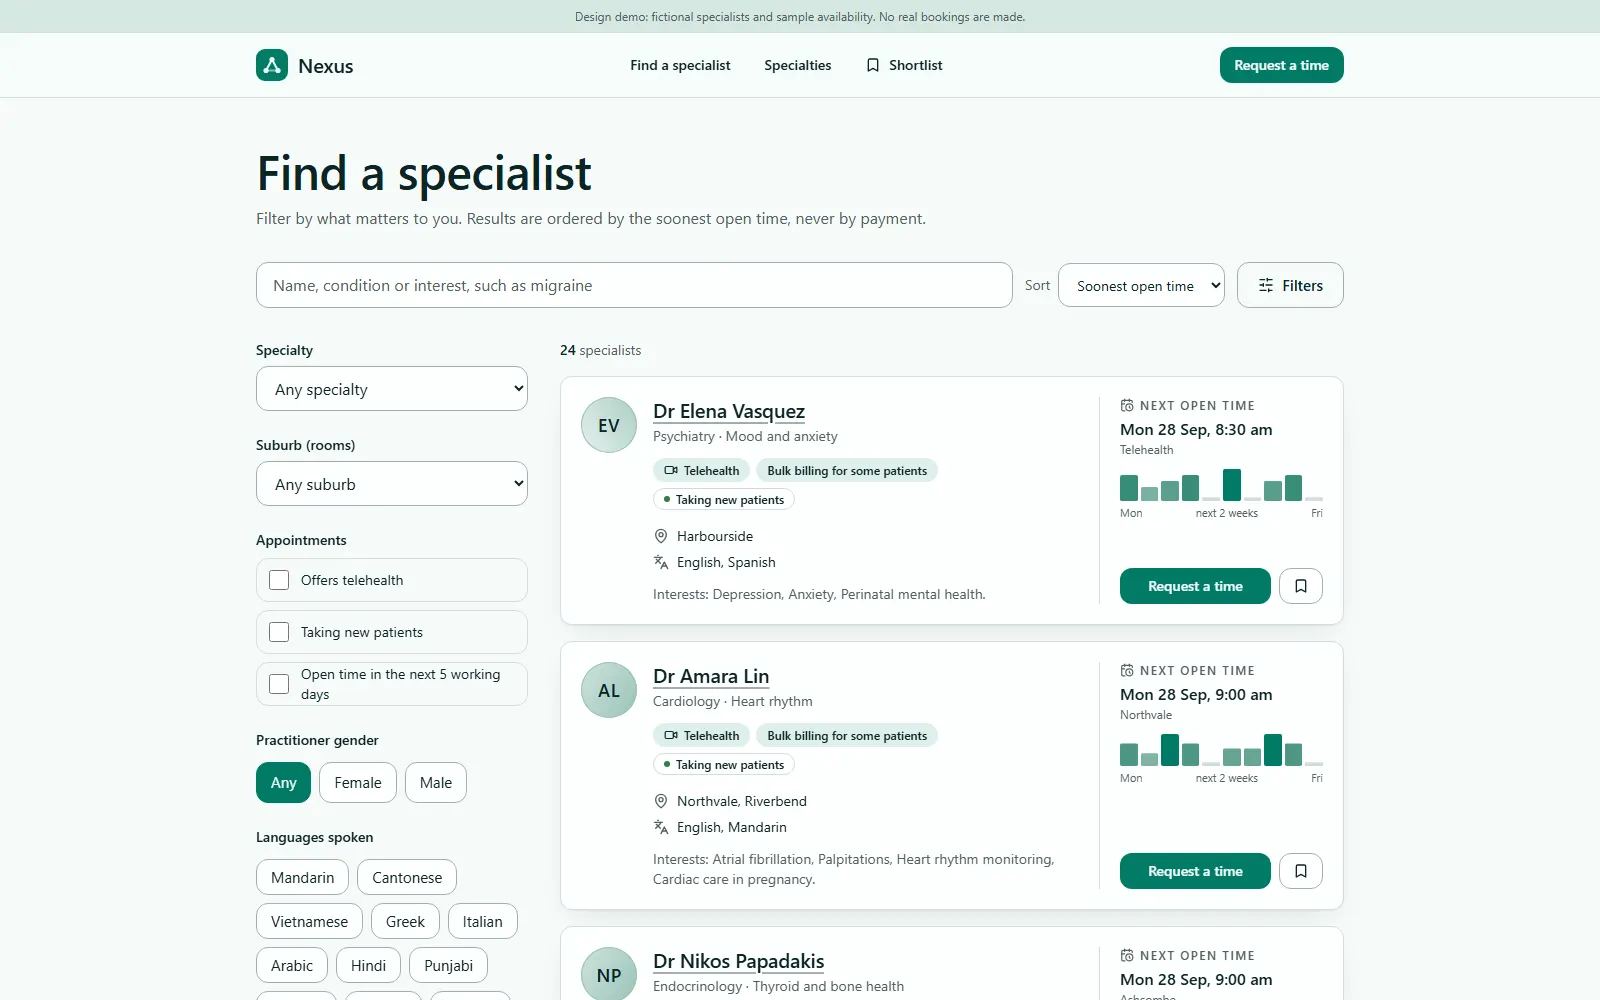Click the 'Find a specialist' page heading
Image resolution: width=1600 pixels, height=1000 pixels.
click(x=424, y=173)
